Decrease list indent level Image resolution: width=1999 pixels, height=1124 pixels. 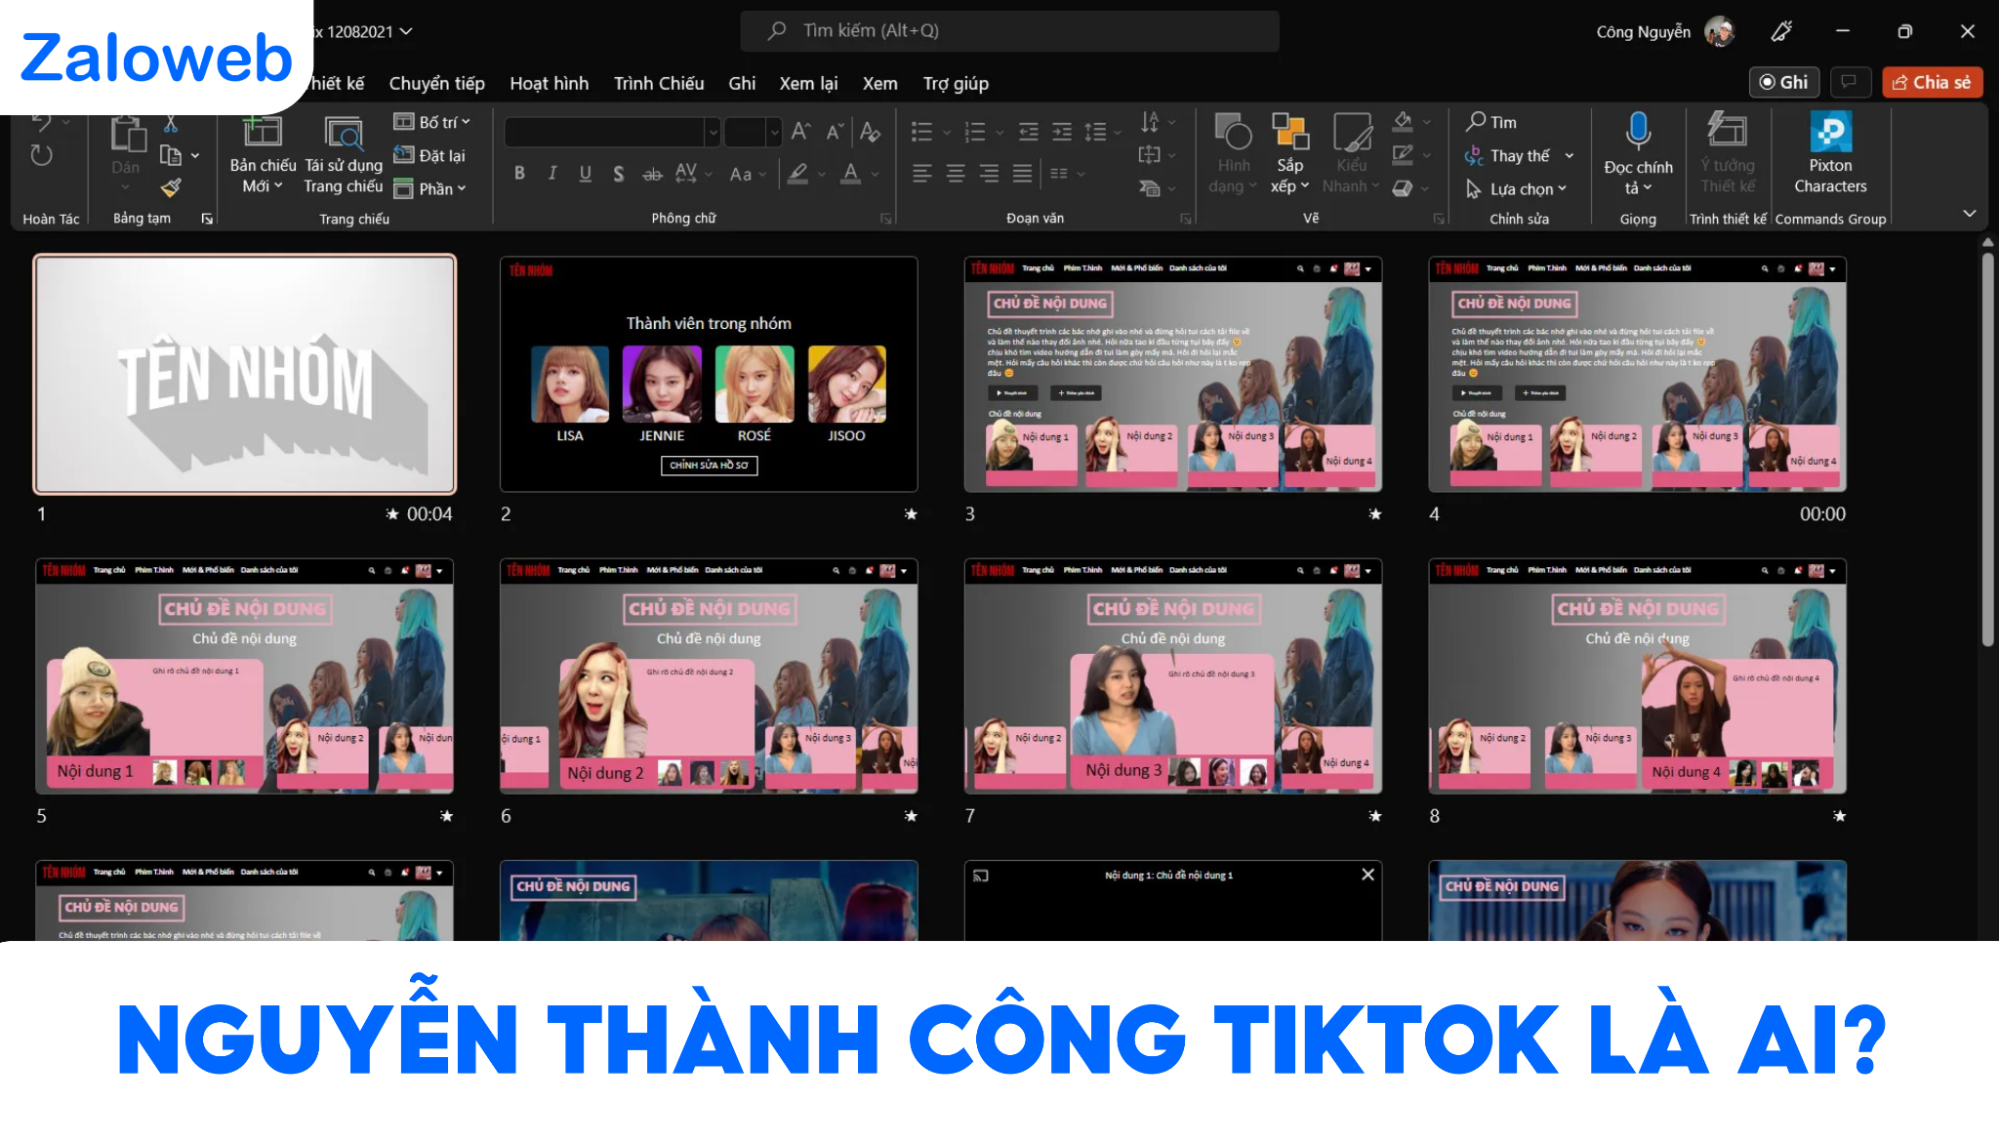click(1028, 131)
